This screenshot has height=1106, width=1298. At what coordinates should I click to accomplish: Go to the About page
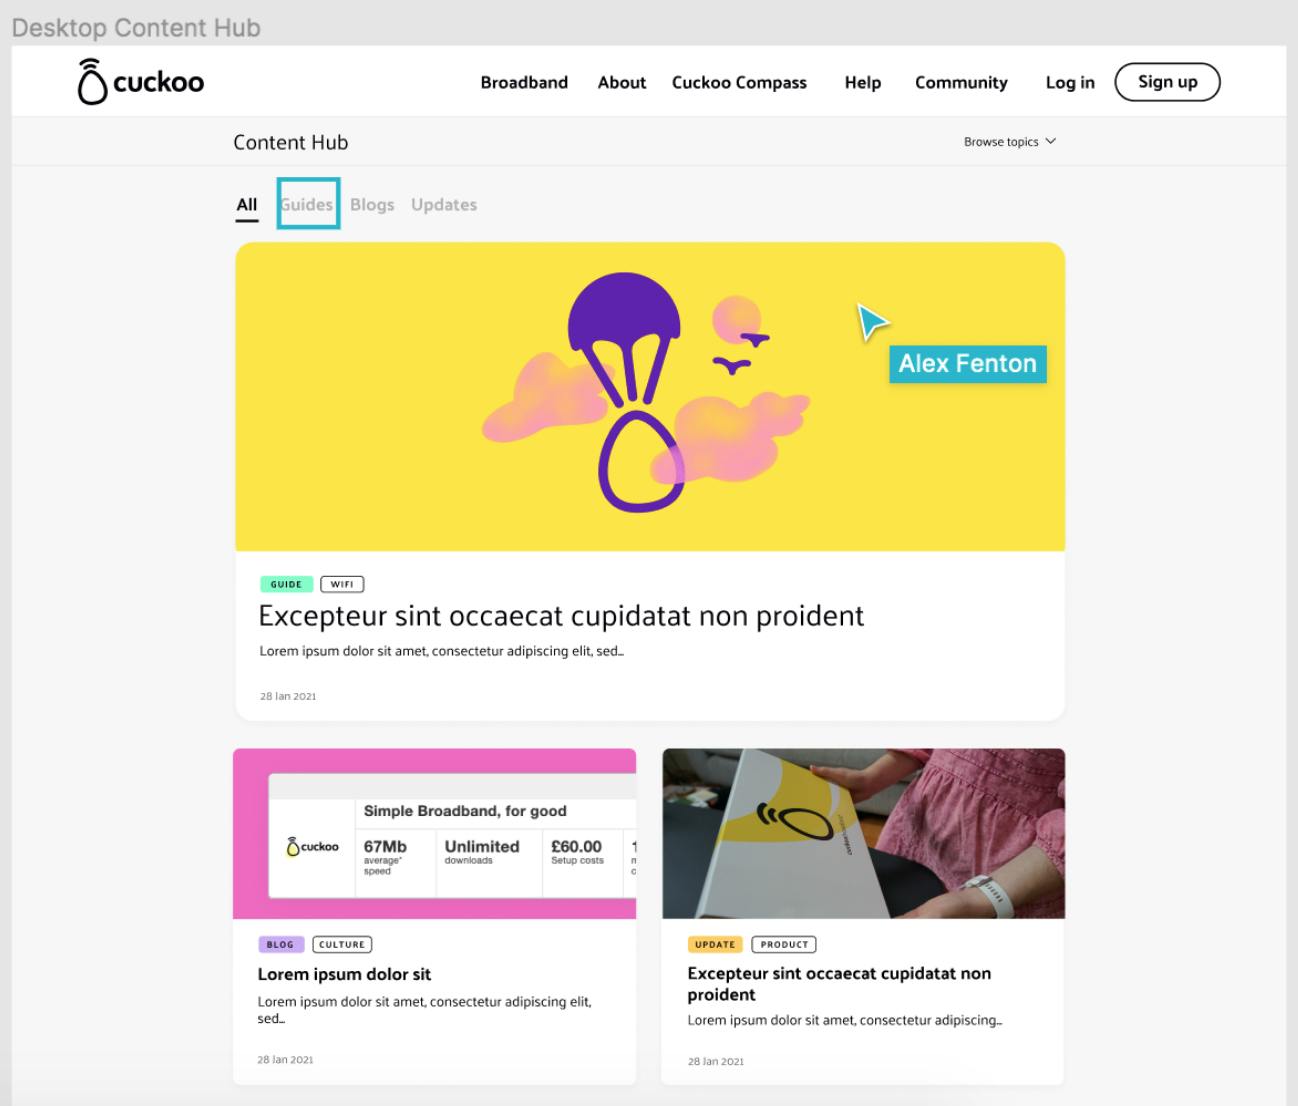pos(622,82)
